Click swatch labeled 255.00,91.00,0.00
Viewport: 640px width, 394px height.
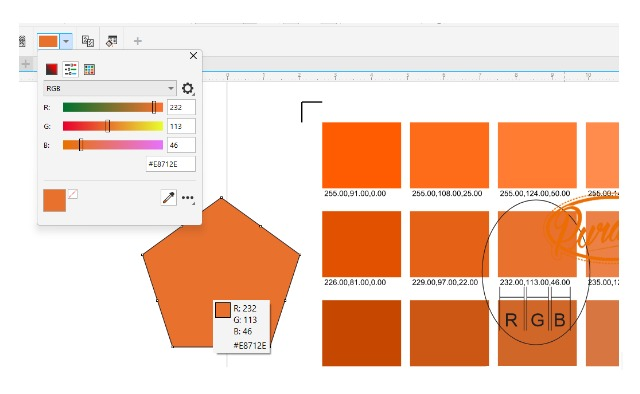pyautogui.click(x=361, y=155)
